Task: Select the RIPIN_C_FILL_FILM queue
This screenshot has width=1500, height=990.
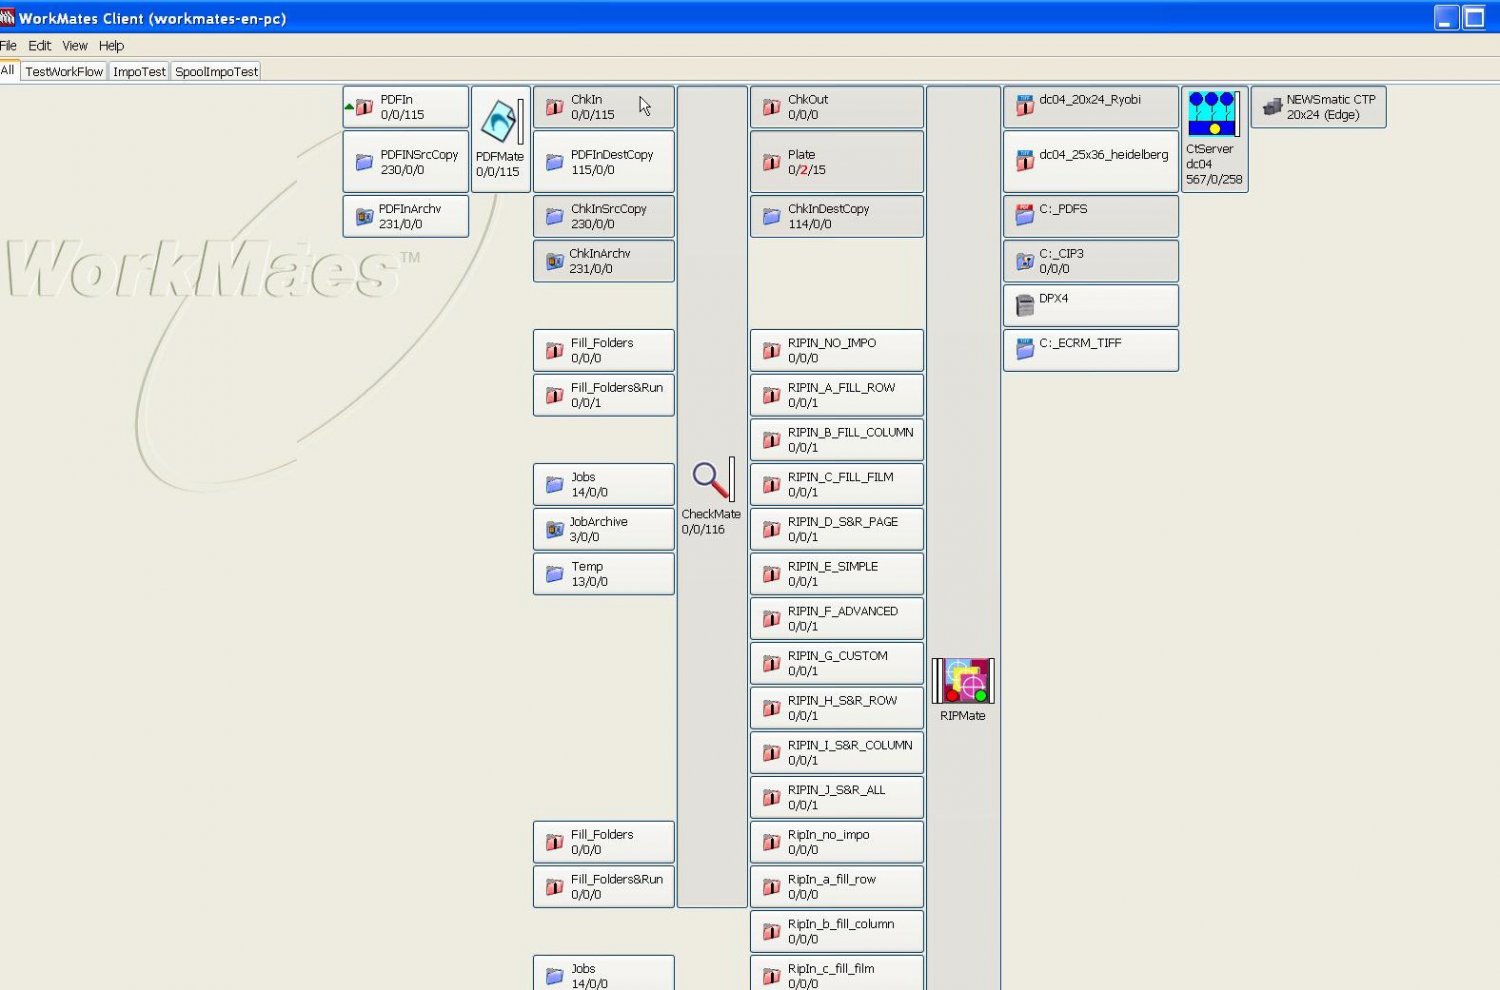Action: click(x=837, y=484)
